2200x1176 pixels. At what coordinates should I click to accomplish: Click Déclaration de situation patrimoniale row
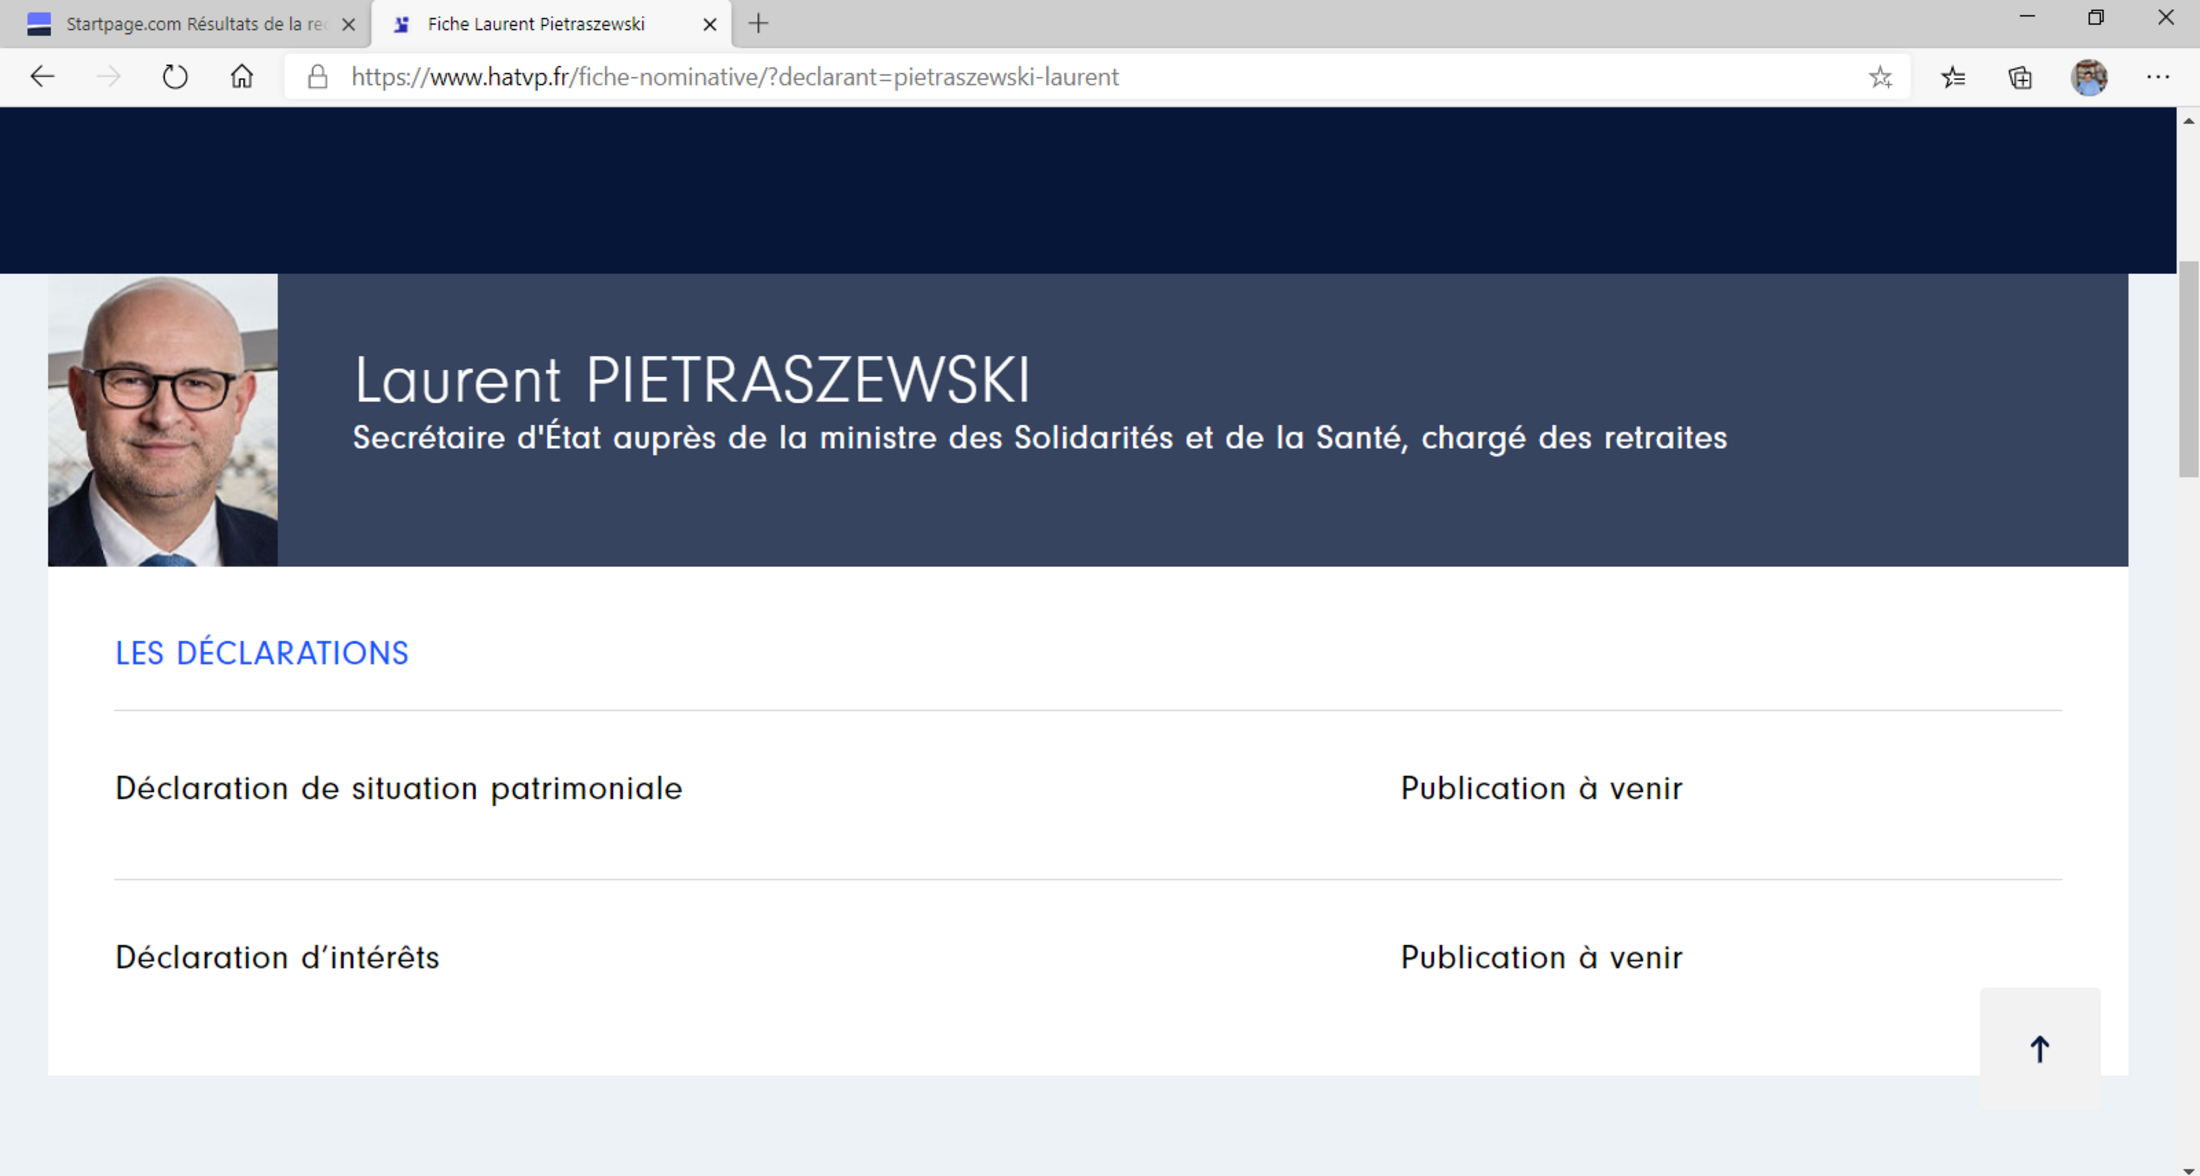tap(398, 789)
